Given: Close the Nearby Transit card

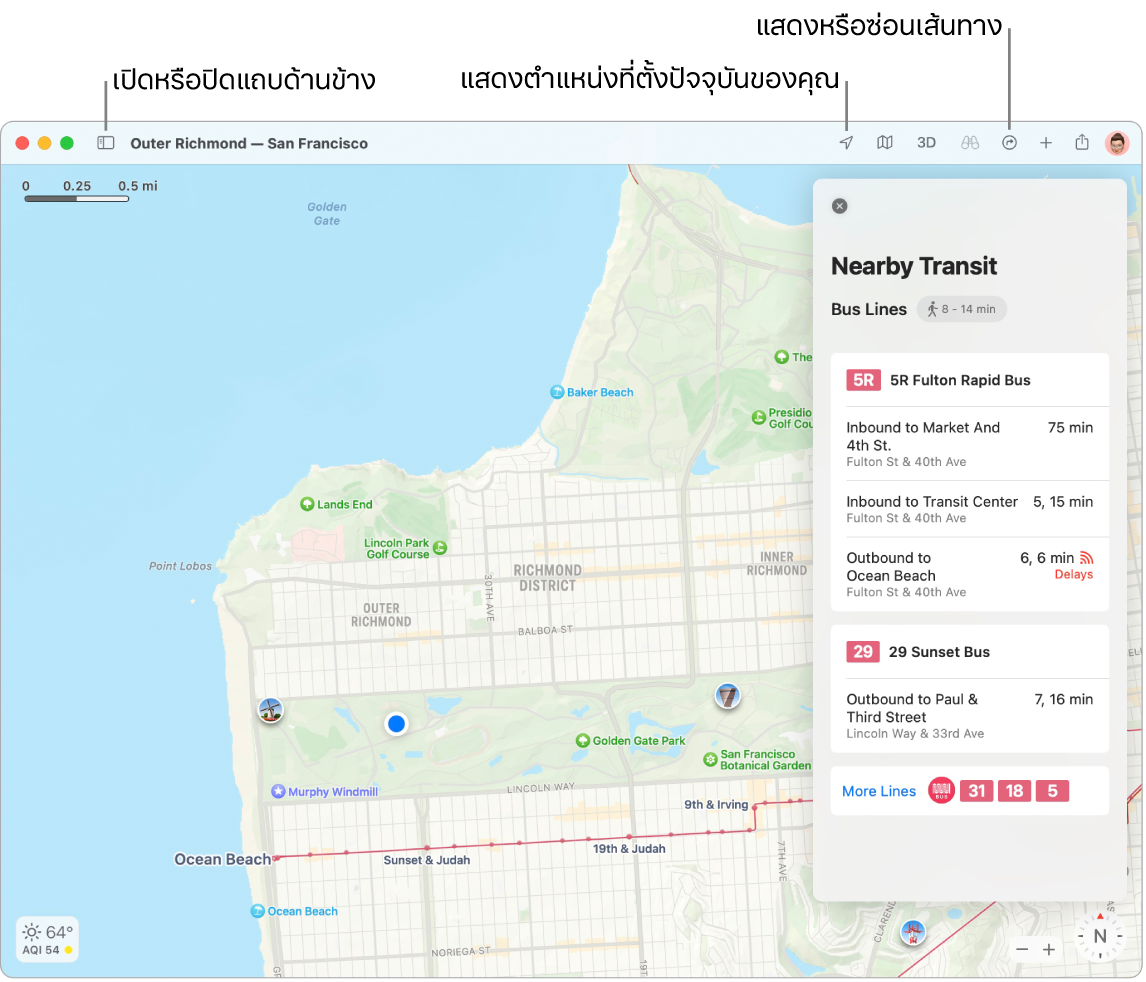Looking at the screenshot, I should 840,206.
